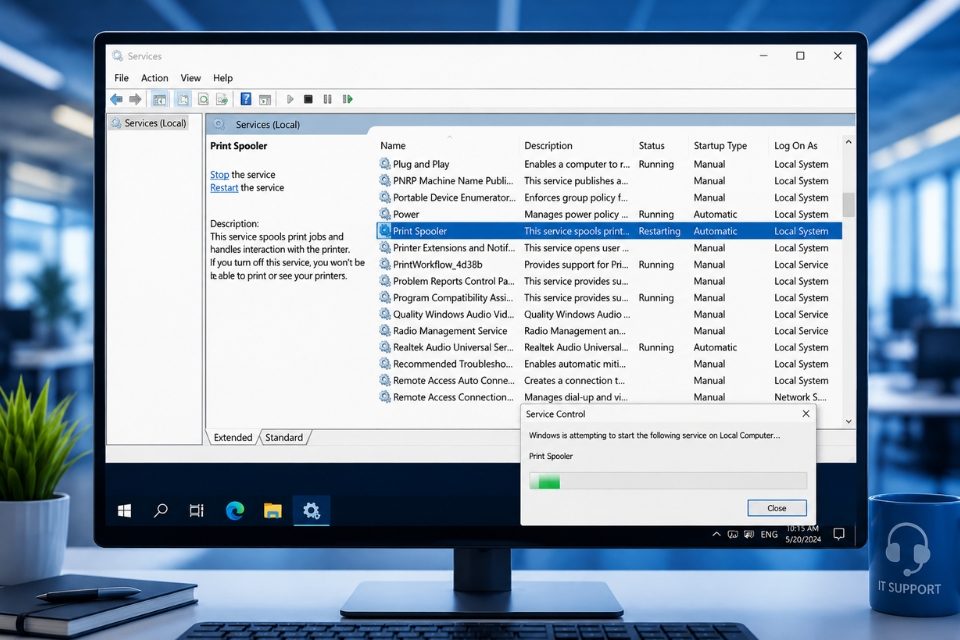Open File Explorer from the taskbar
This screenshot has width=960, height=640.
272,510
